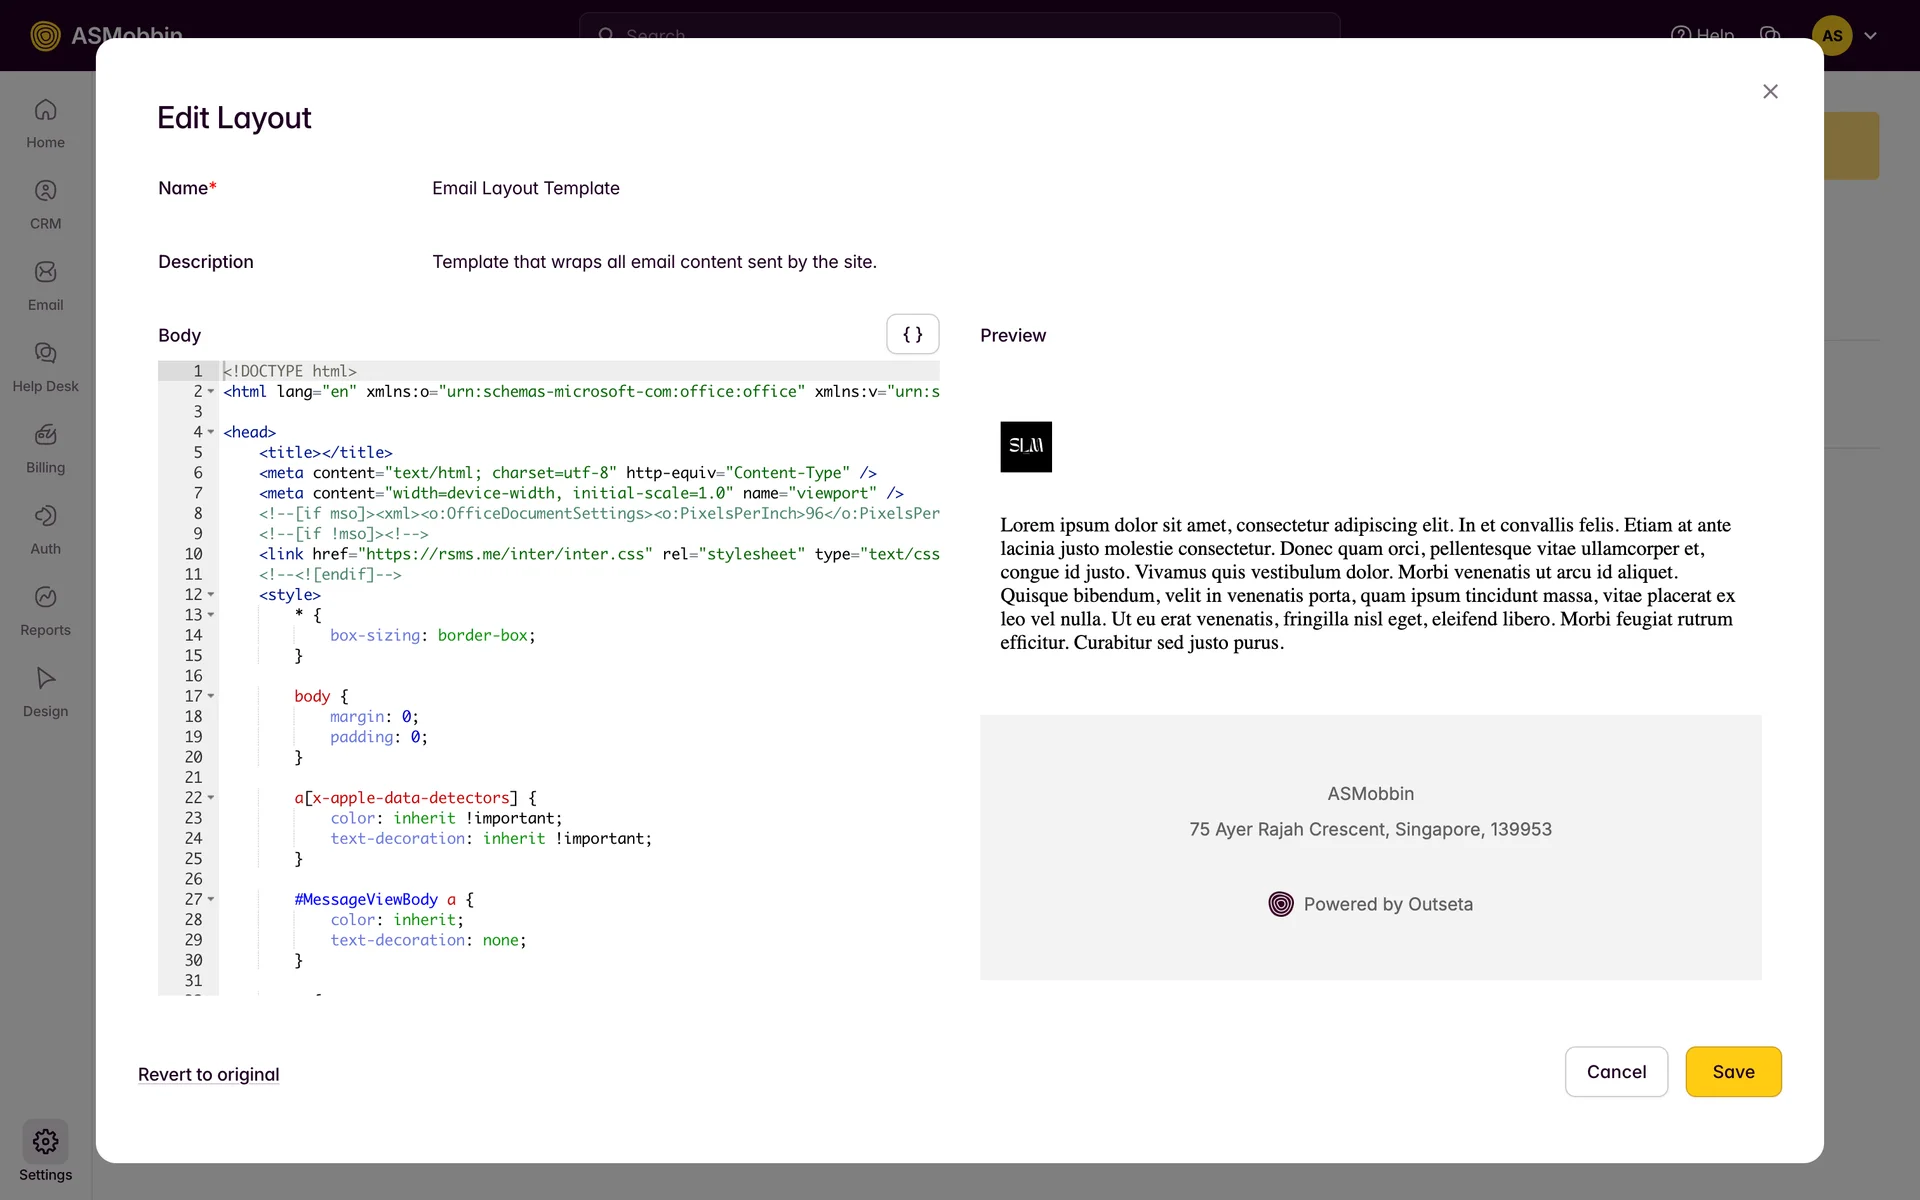Close the Edit Layout dialog

point(1769,92)
